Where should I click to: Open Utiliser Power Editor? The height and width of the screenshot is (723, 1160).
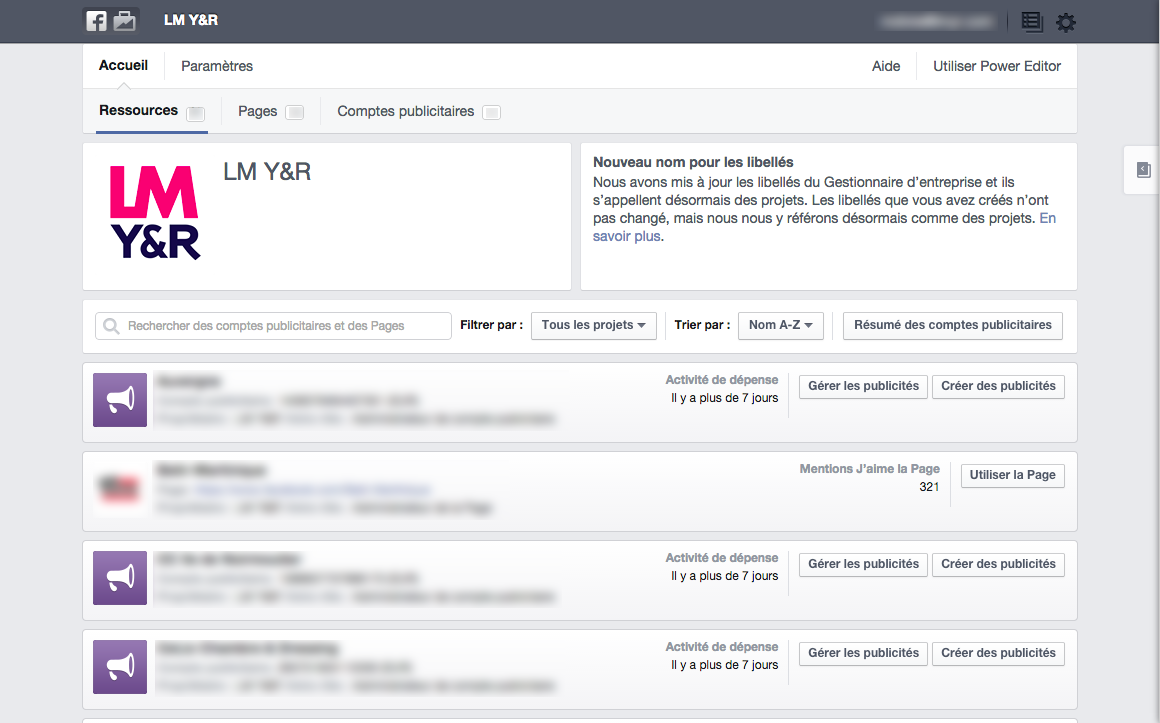tap(997, 66)
